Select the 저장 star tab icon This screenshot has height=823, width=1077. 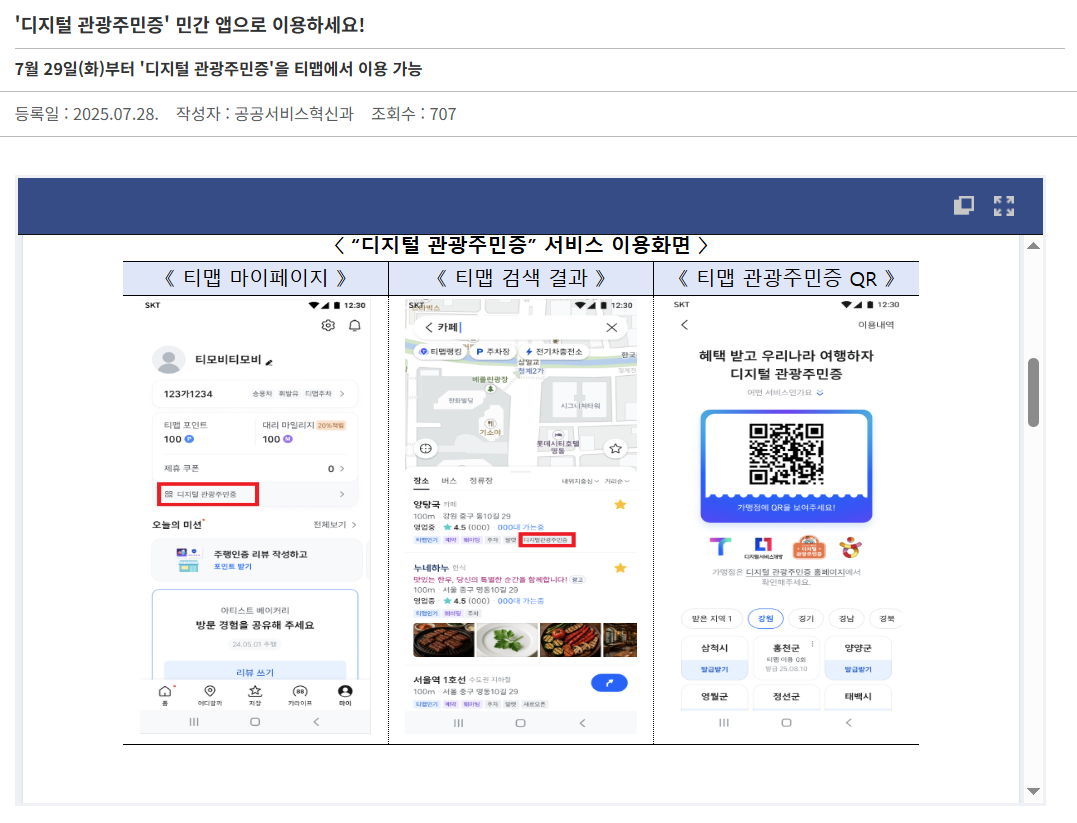point(255,695)
